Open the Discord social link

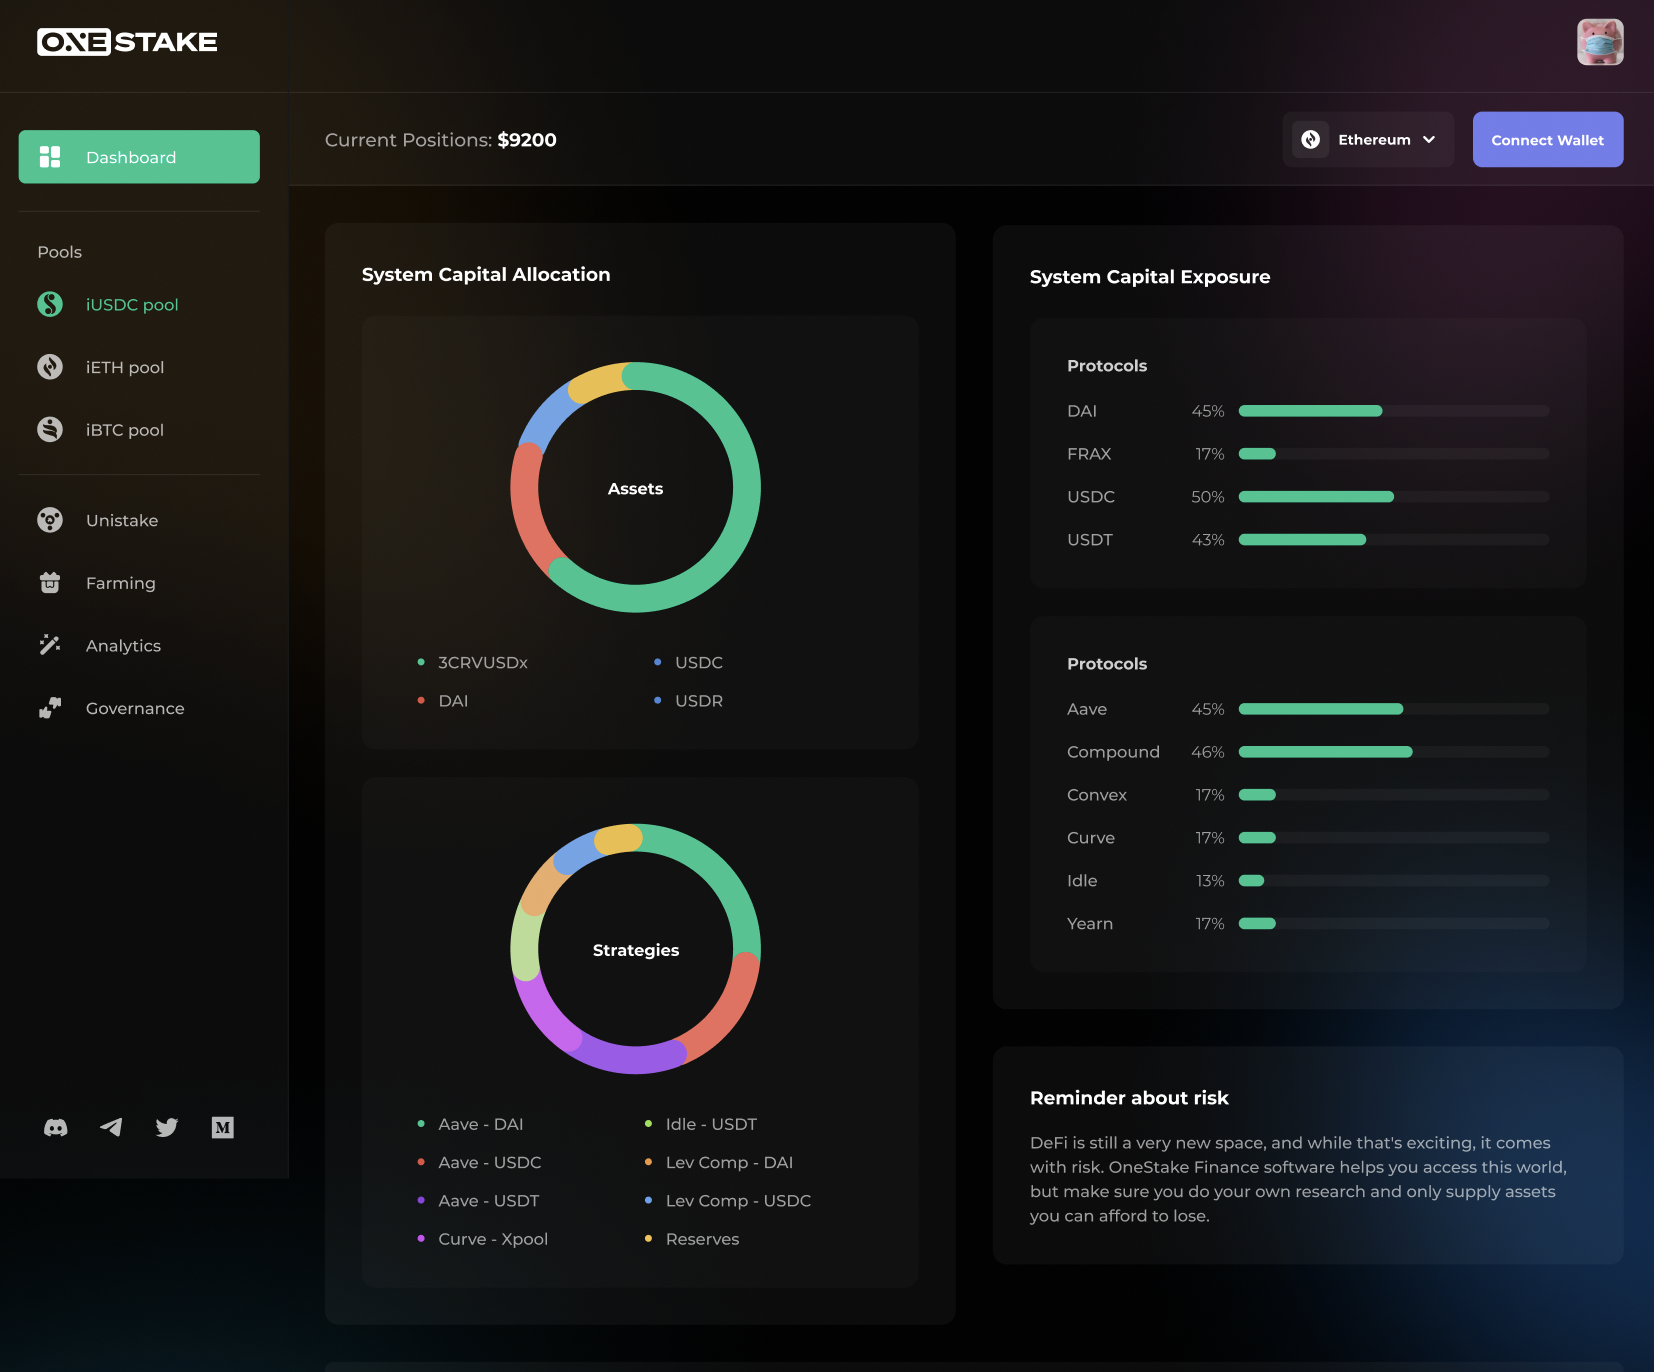point(56,1128)
